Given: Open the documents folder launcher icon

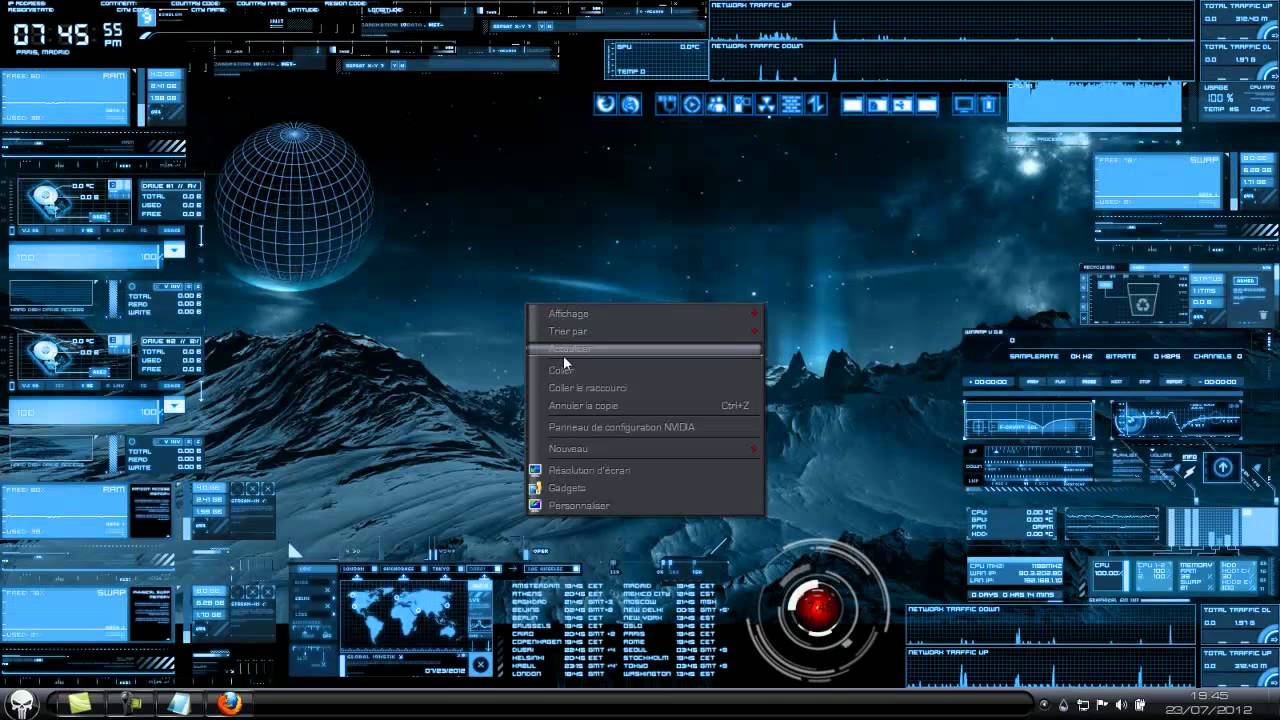Looking at the screenshot, I should point(877,104).
